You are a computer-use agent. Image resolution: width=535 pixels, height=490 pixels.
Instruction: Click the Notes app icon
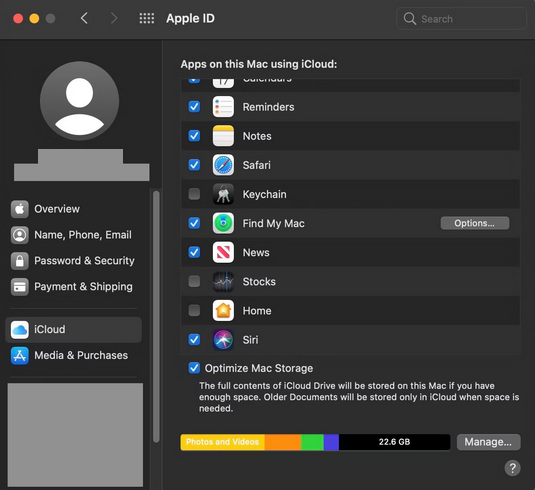point(223,136)
